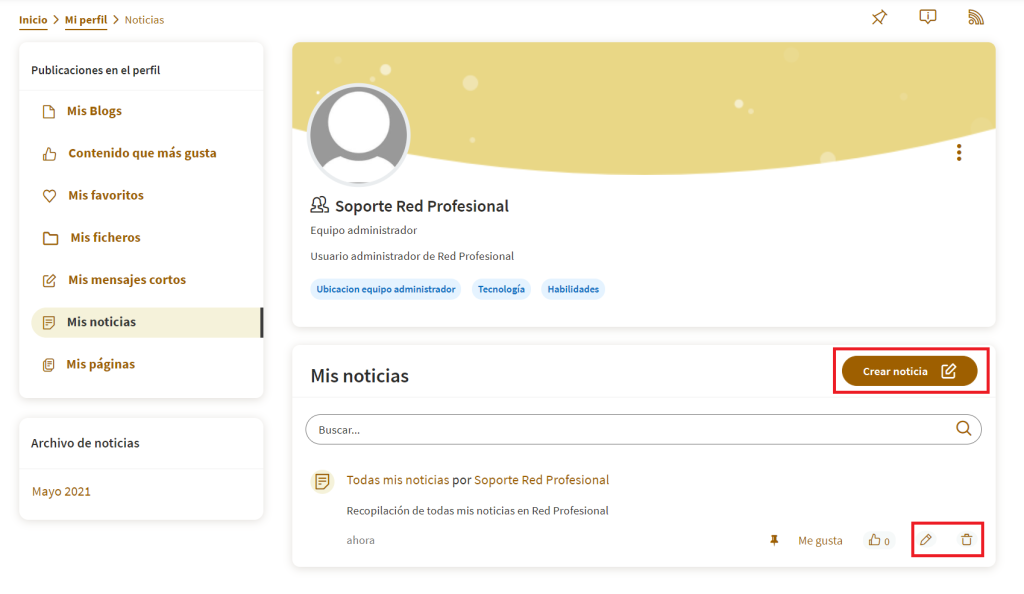Click the Equipo administrador text
This screenshot has width=1024, height=594.
(363, 230)
